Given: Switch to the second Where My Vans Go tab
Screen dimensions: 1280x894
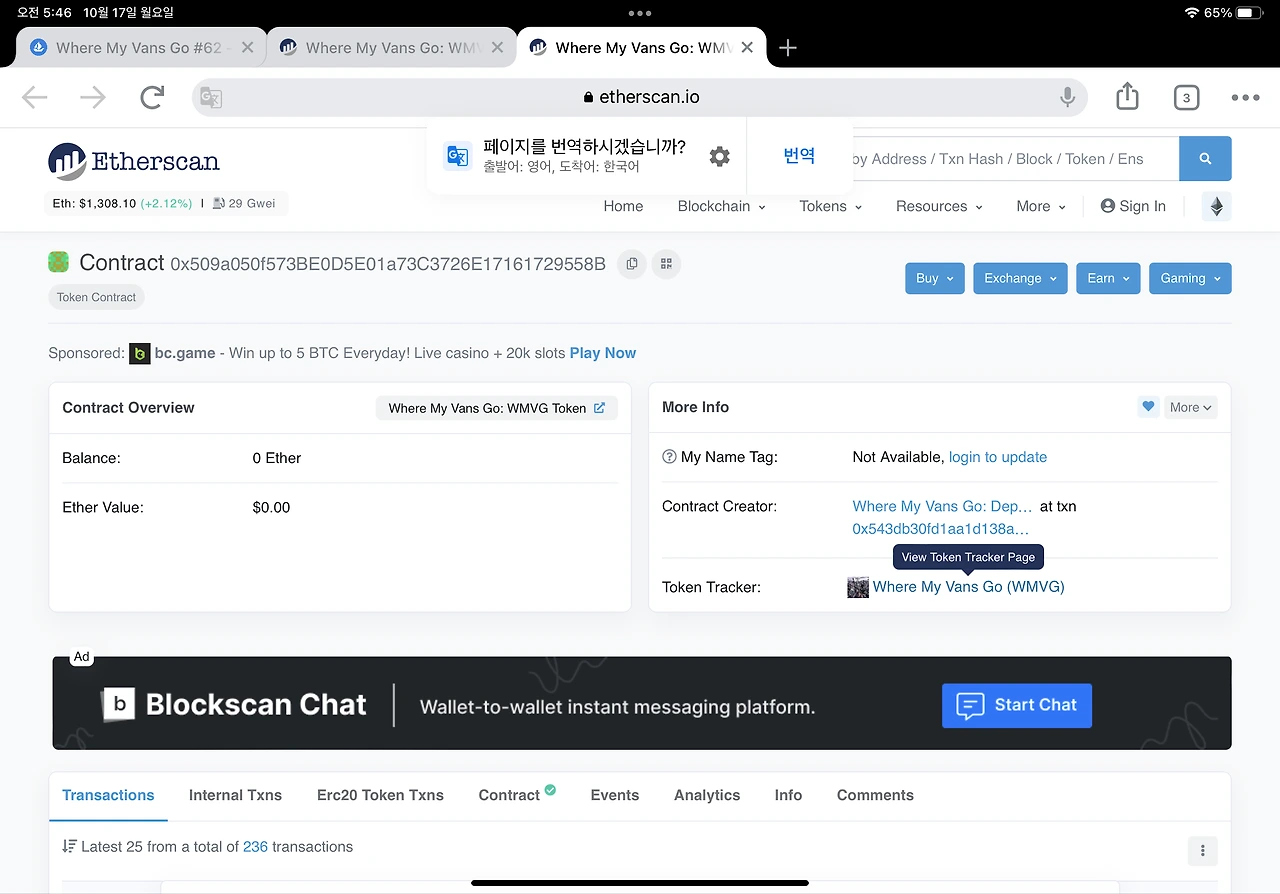Looking at the screenshot, I should 392,48.
